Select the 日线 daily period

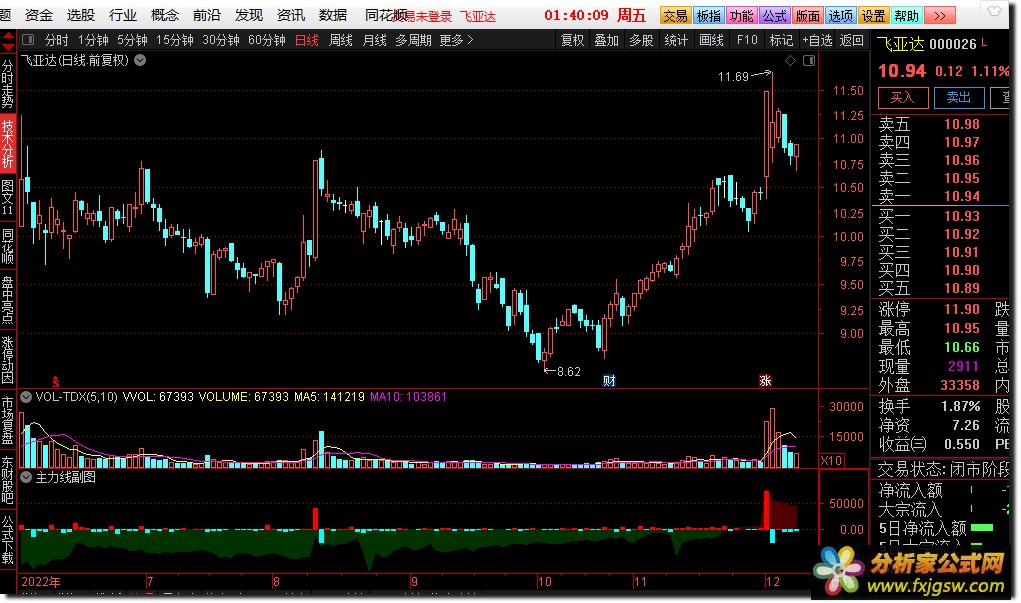coord(307,40)
